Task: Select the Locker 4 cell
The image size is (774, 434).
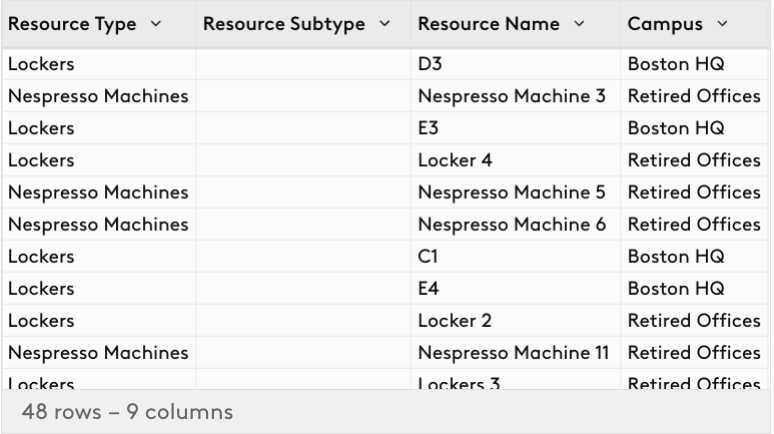Action: (x=515, y=160)
